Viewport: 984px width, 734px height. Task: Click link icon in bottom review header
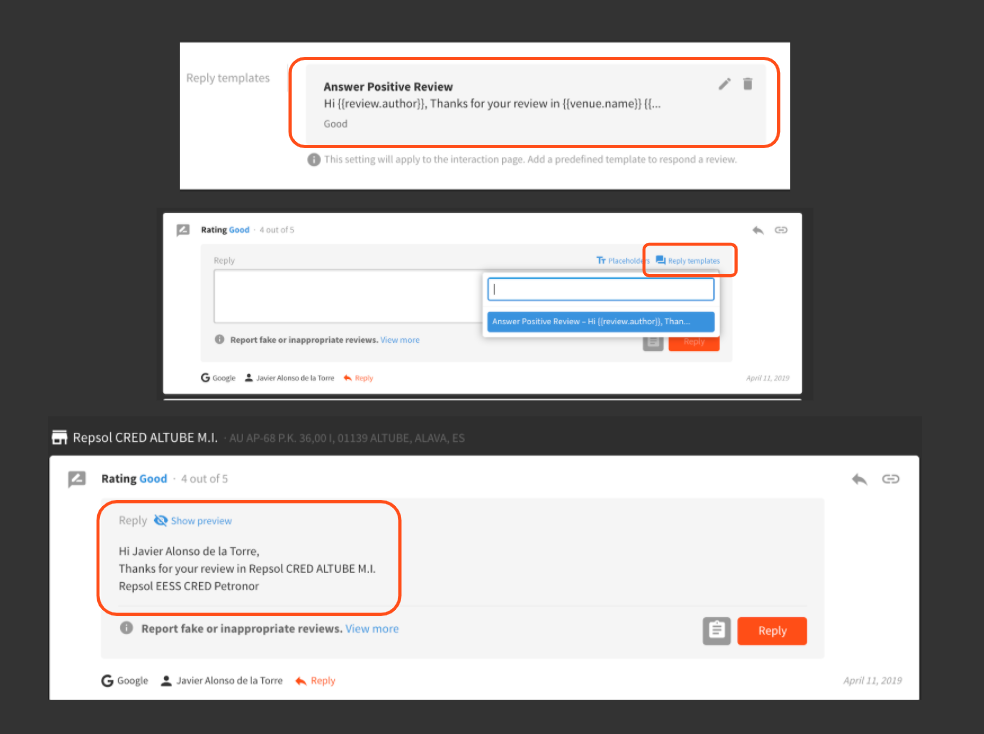pos(890,479)
